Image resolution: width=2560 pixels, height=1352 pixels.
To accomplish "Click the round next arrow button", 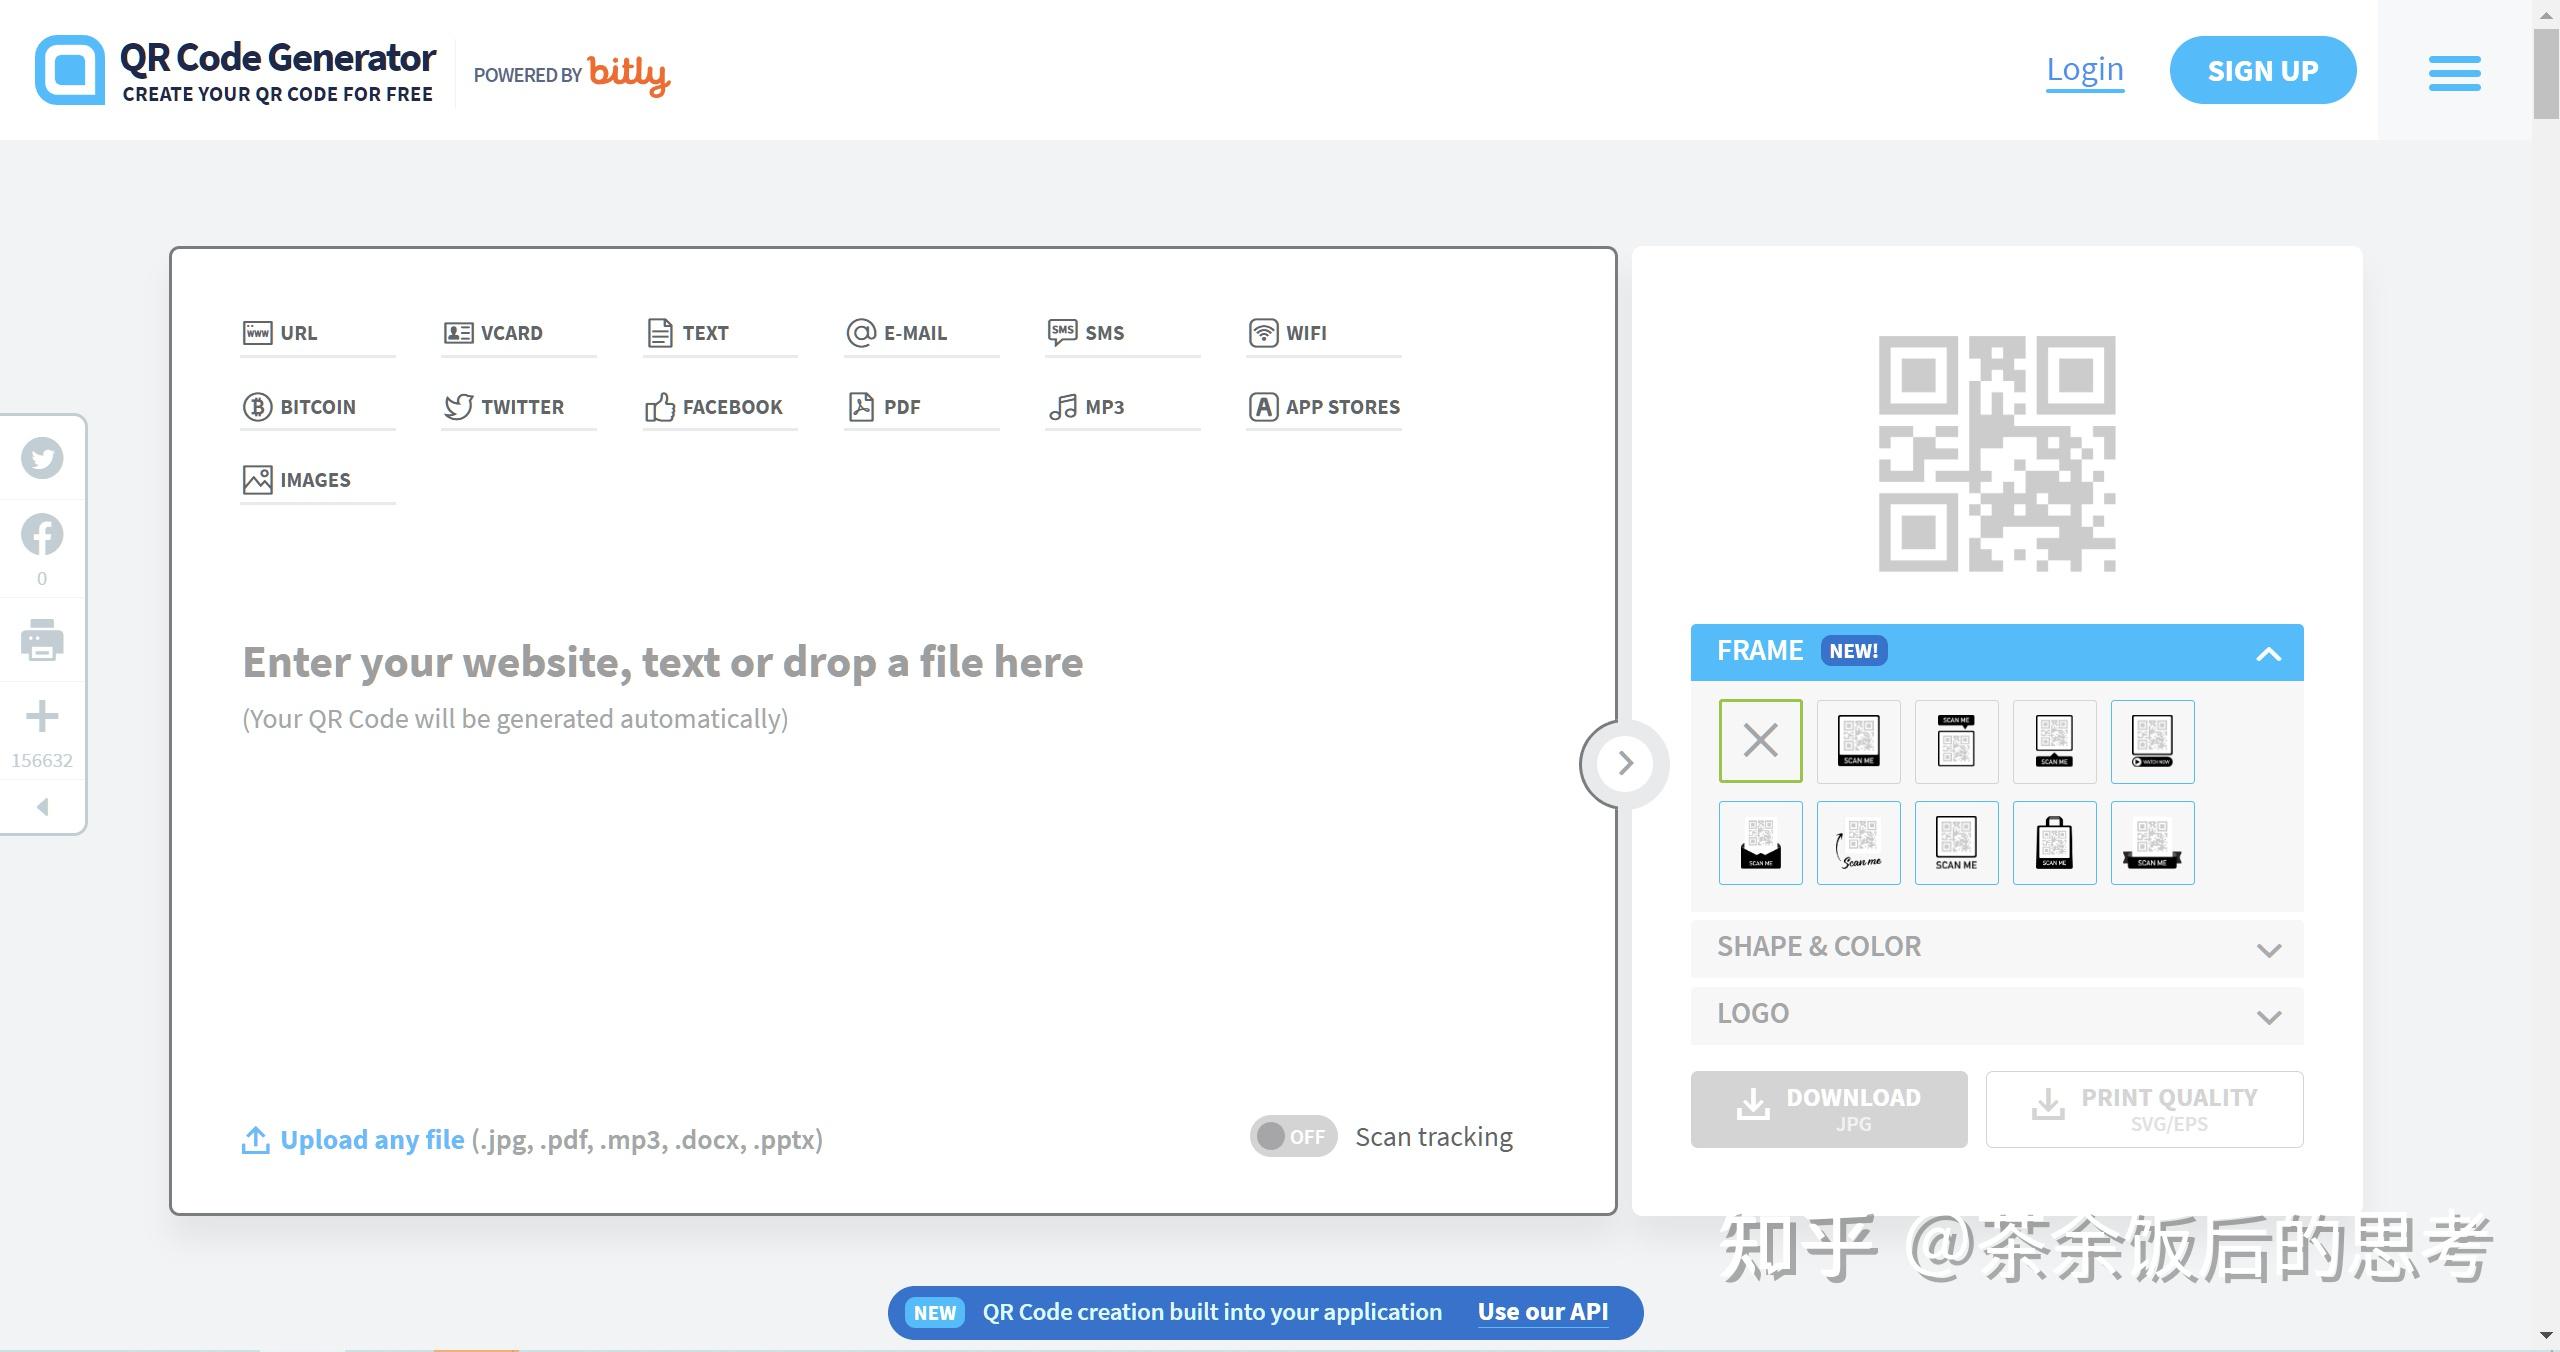I will (x=1625, y=764).
